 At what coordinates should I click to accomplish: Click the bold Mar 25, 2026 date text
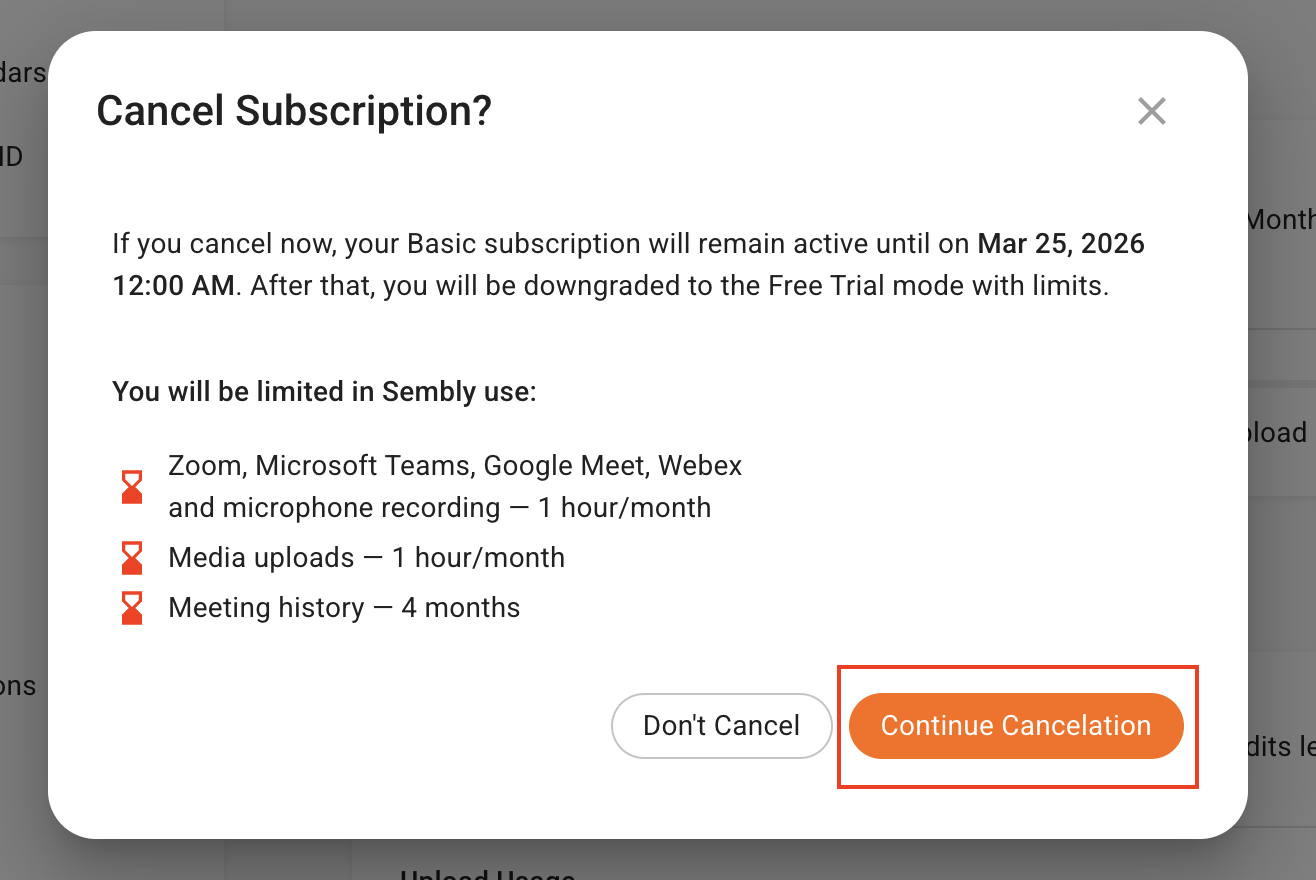[1060, 243]
